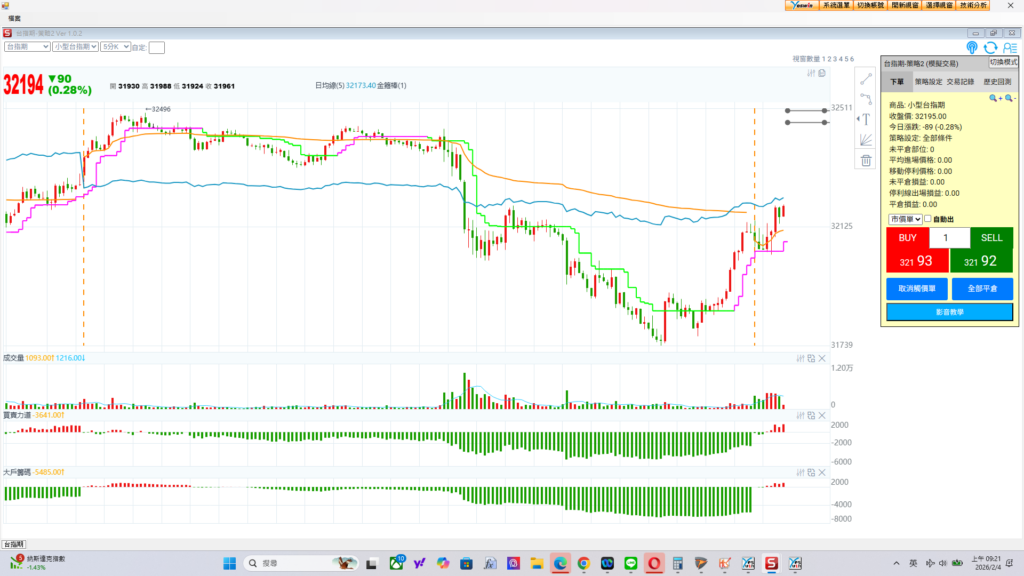Select the text annotation tool

point(866,118)
